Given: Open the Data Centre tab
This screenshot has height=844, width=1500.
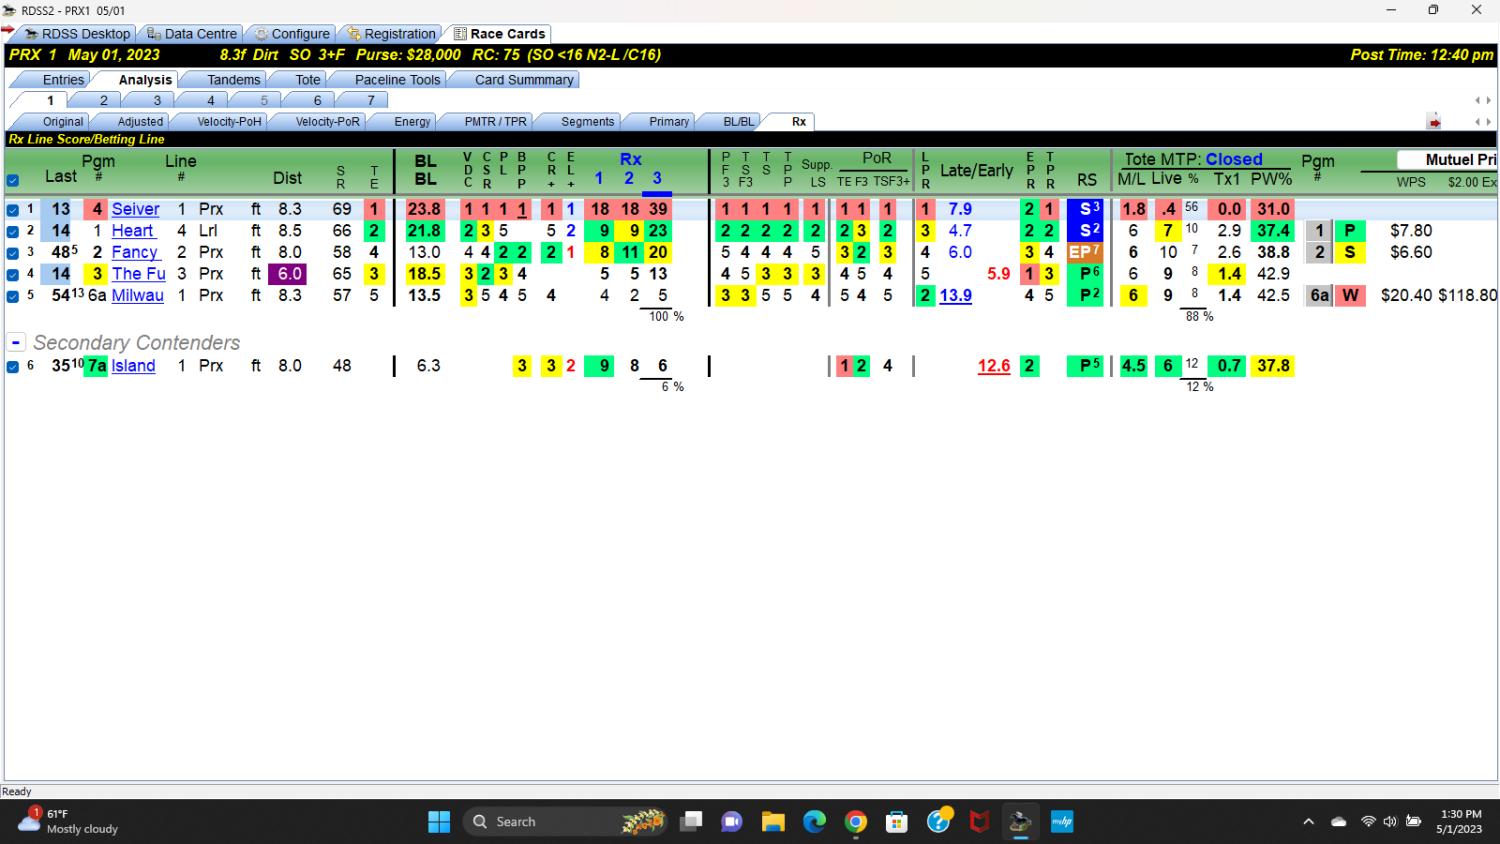Looking at the screenshot, I should click(x=191, y=33).
